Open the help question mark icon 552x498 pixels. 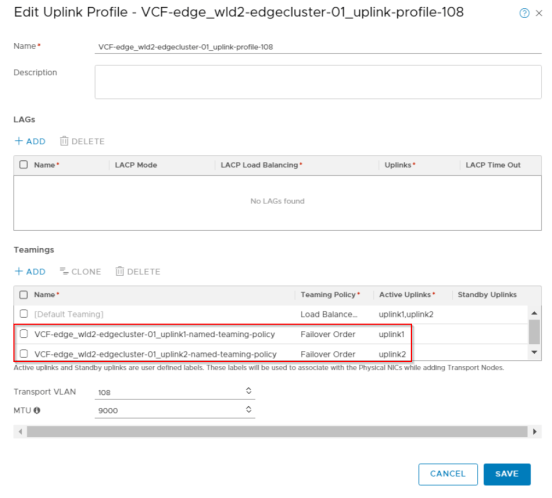point(524,13)
